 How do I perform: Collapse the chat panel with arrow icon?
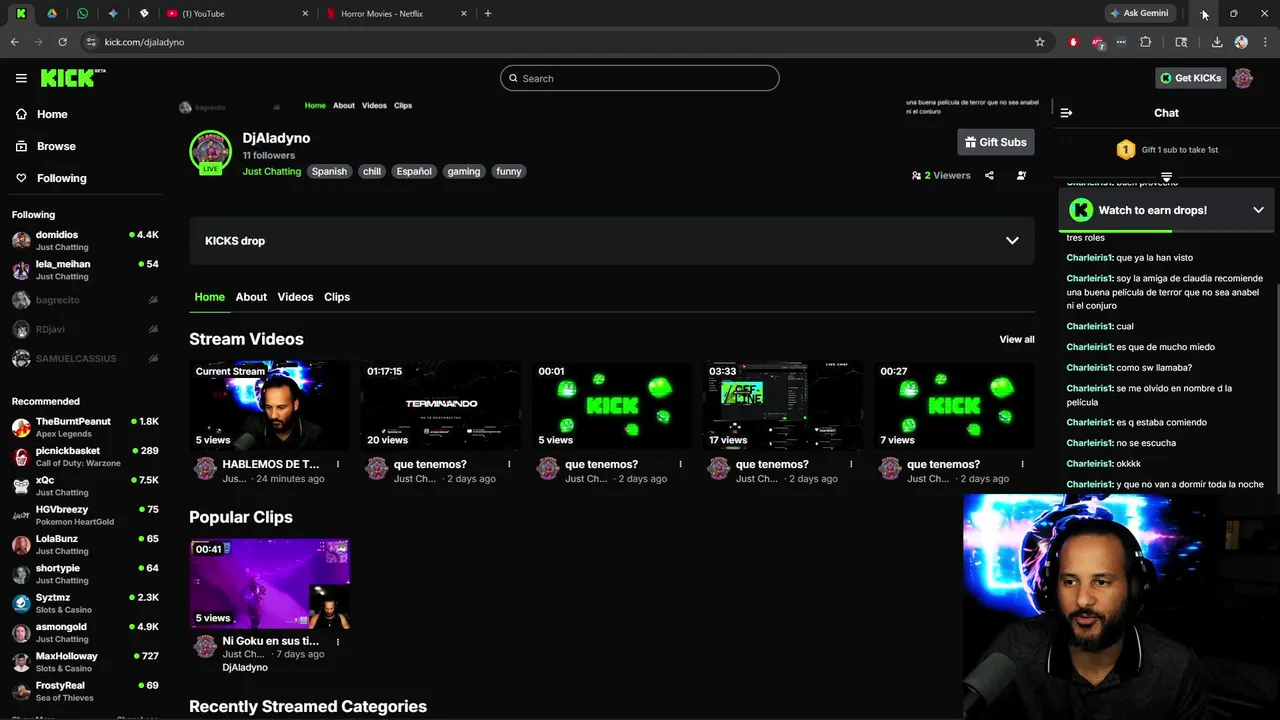coord(1066,113)
